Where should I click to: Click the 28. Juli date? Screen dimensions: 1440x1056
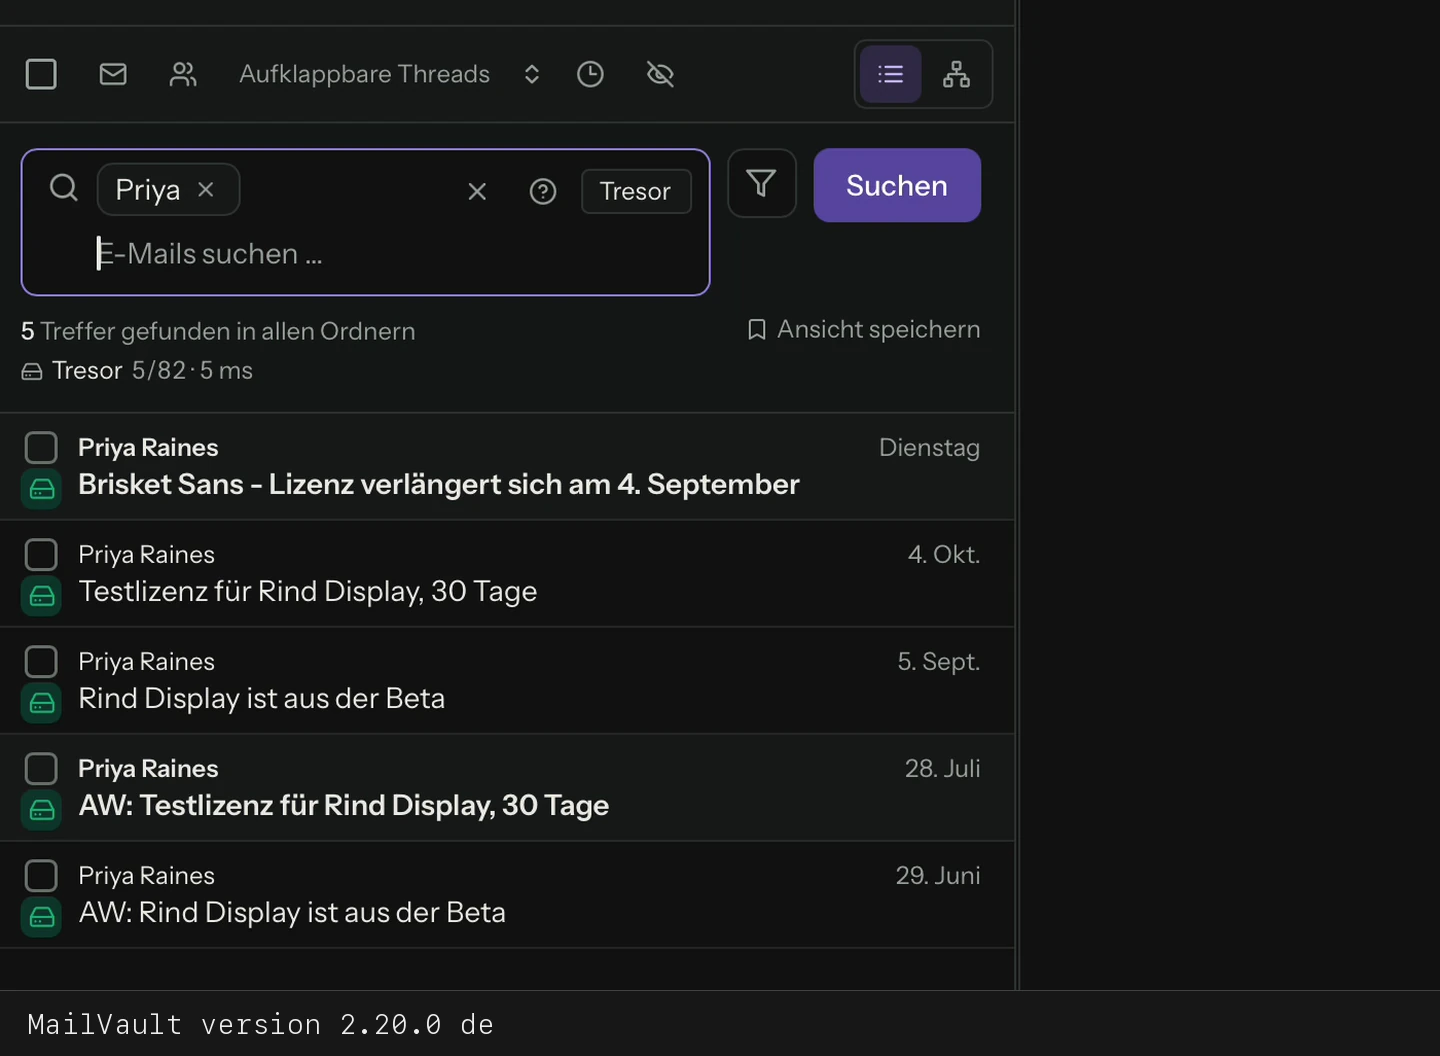pyautogui.click(x=942, y=768)
